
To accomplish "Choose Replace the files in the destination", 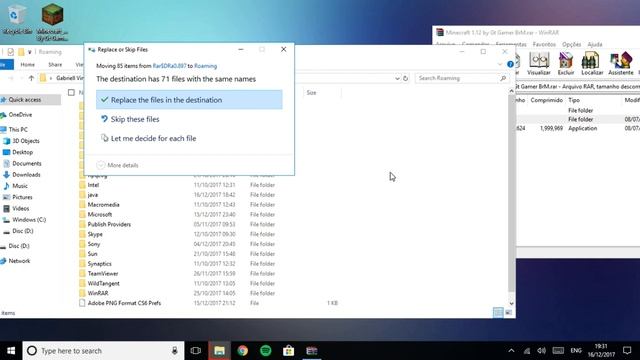I will pos(189,100).
